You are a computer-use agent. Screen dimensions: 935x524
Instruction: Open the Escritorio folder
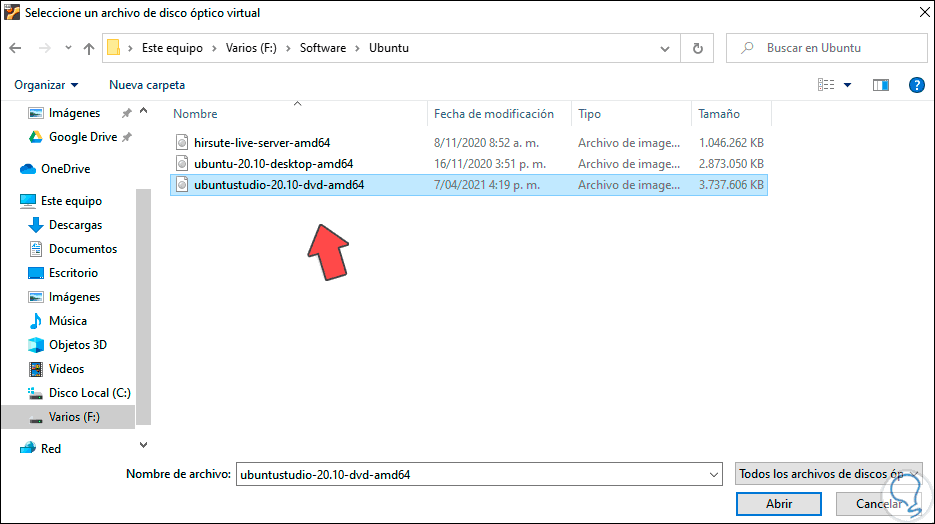point(73,273)
